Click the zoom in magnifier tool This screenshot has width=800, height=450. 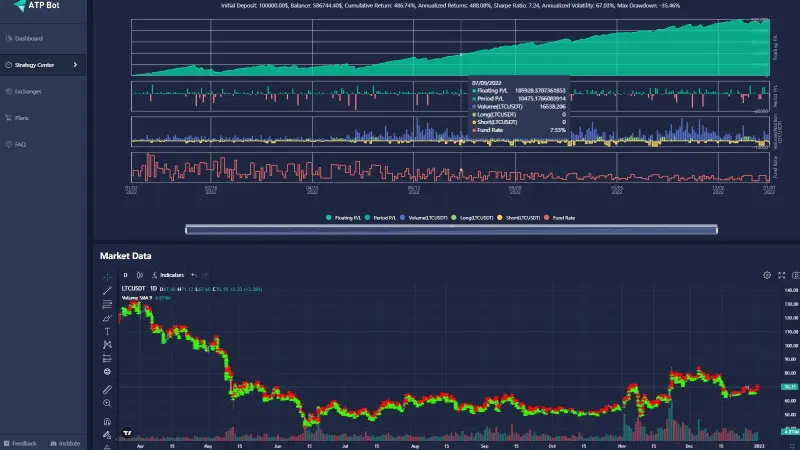click(107, 403)
